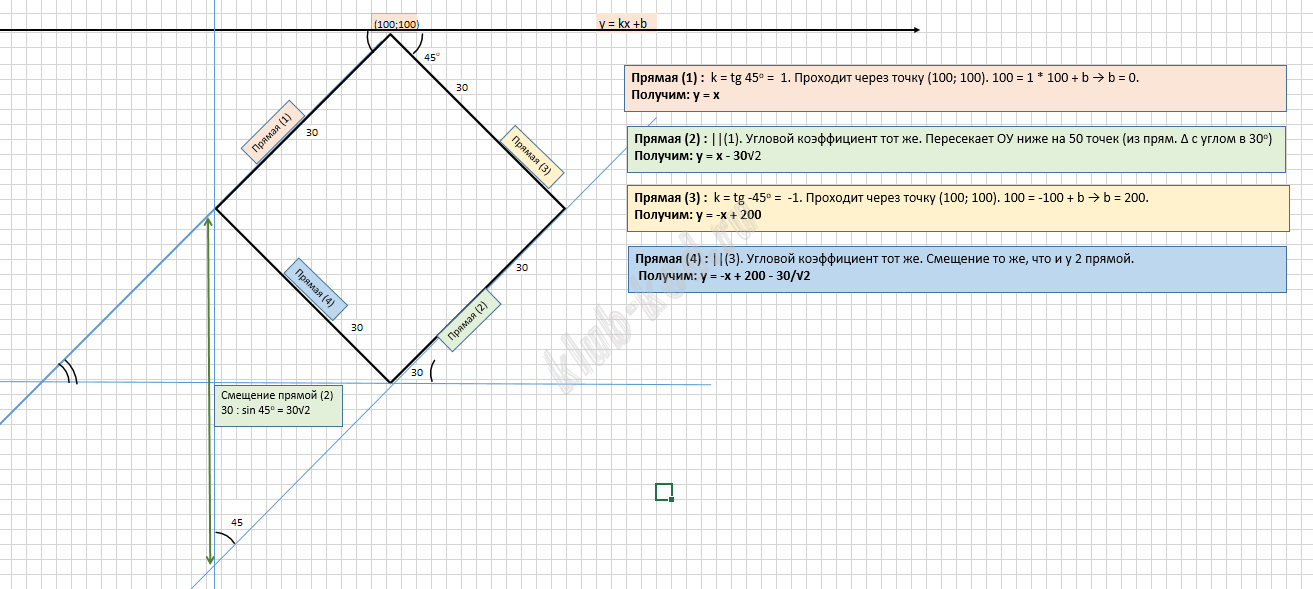The height and width of the screenshot is (589, 1313).
Task: Select the "(100;100)" coordinate label
Action: 396,23
